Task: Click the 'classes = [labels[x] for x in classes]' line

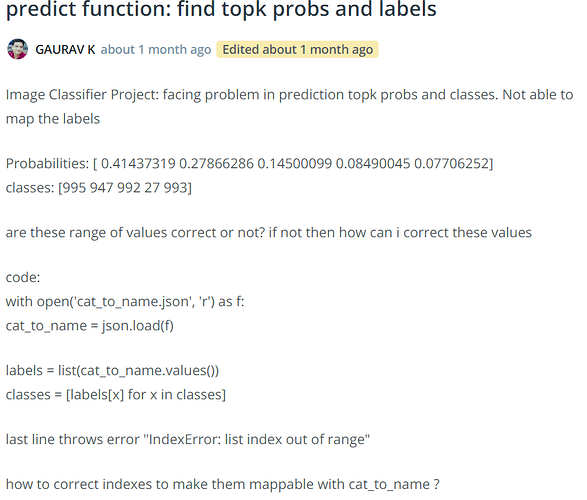Action: point(116,394)
